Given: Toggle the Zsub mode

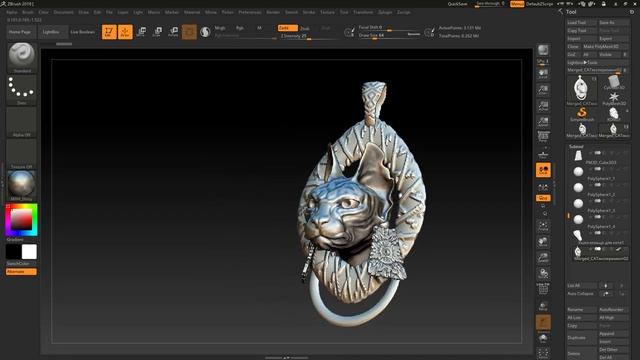Looking at the screenshot, I should coord(305,29).
